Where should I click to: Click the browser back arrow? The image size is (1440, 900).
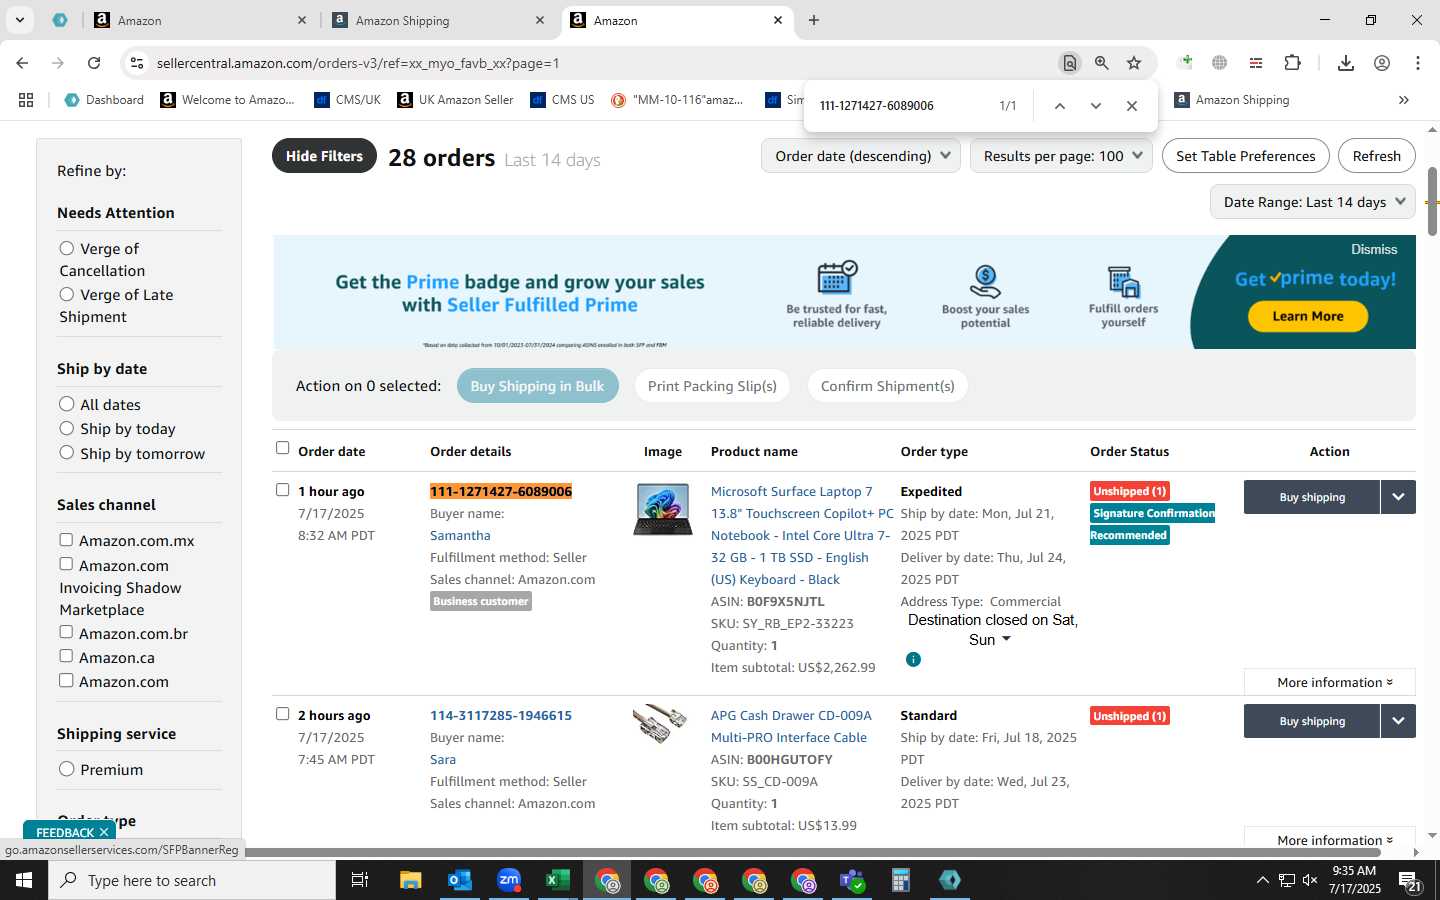tap(22, 63)
